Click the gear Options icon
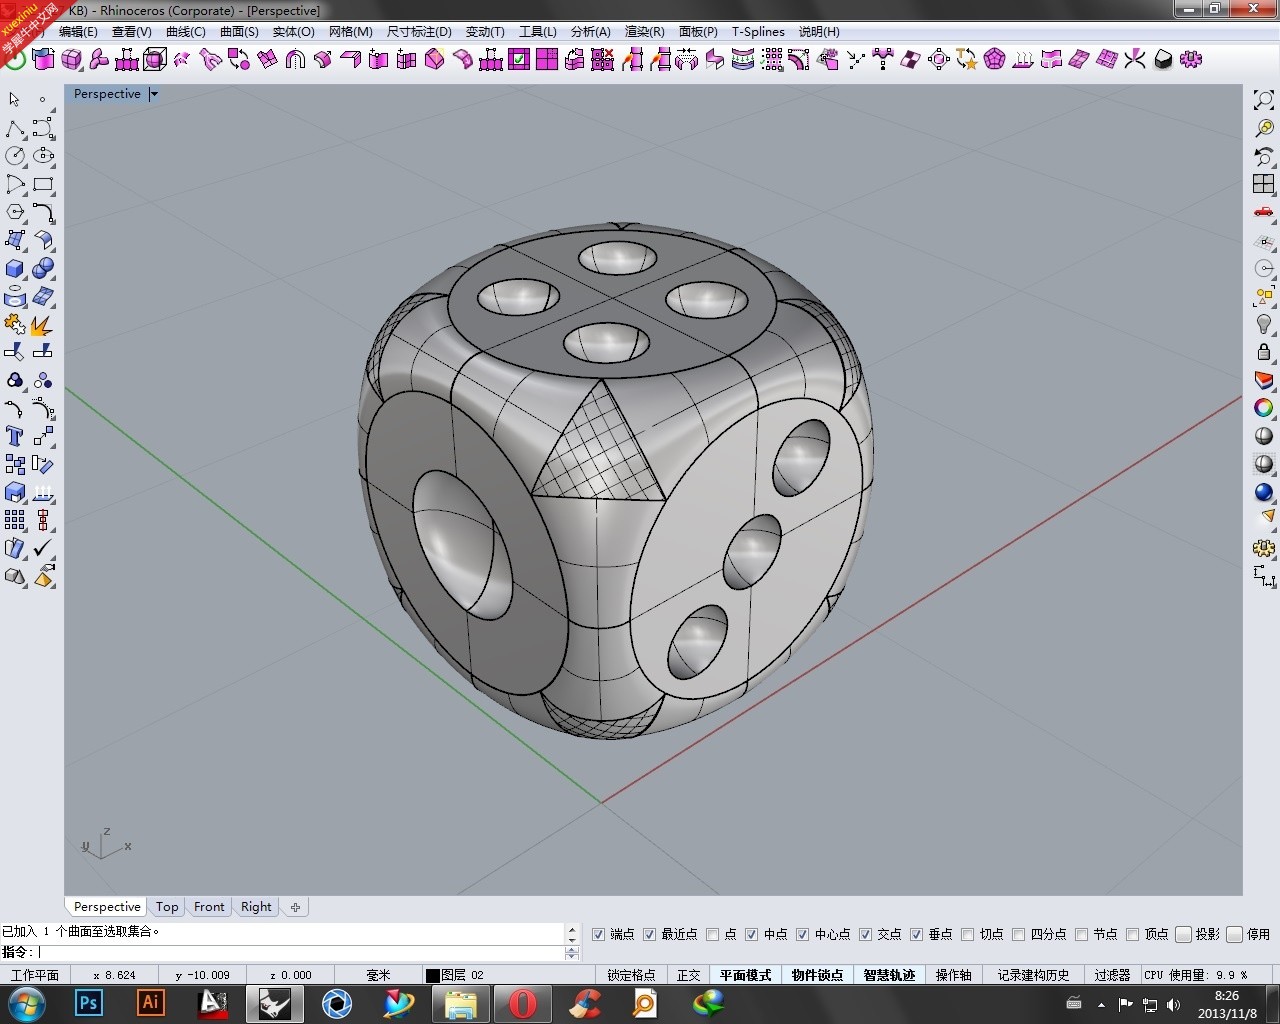 [1264, 548]
